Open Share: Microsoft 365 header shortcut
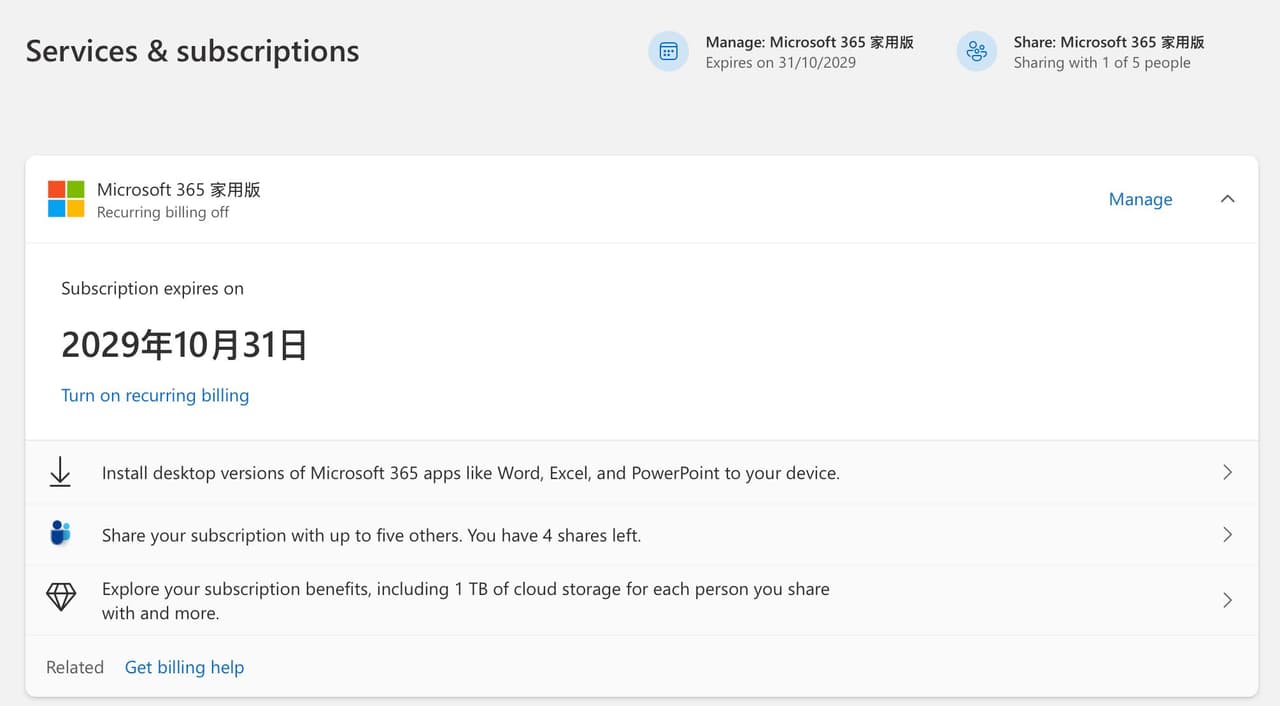1280x706 pixels. 1080,52
